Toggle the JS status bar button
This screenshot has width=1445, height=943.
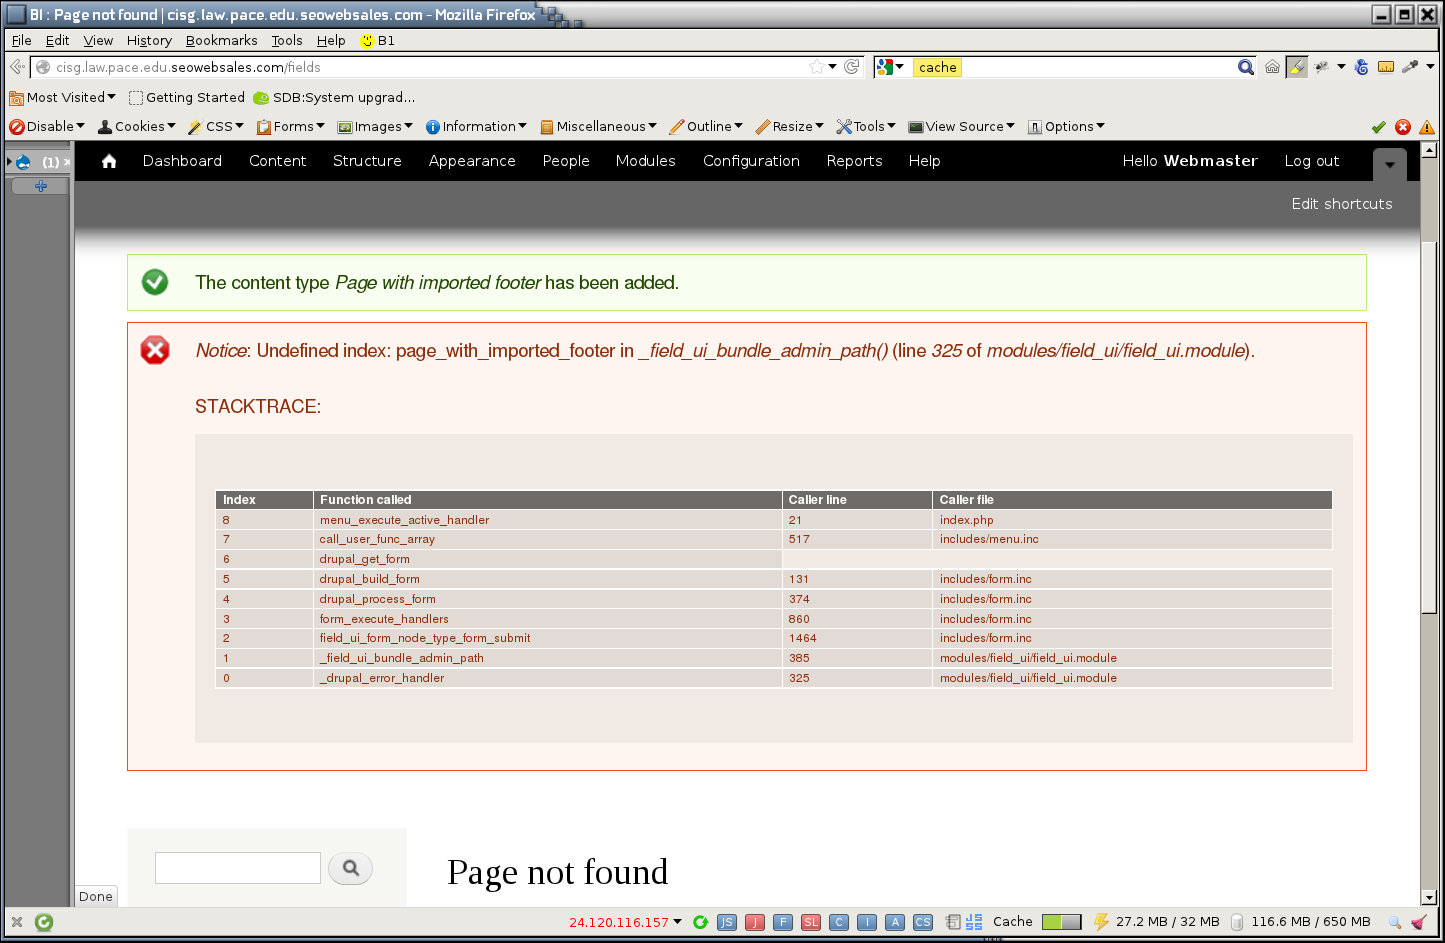tap(727, 922)
